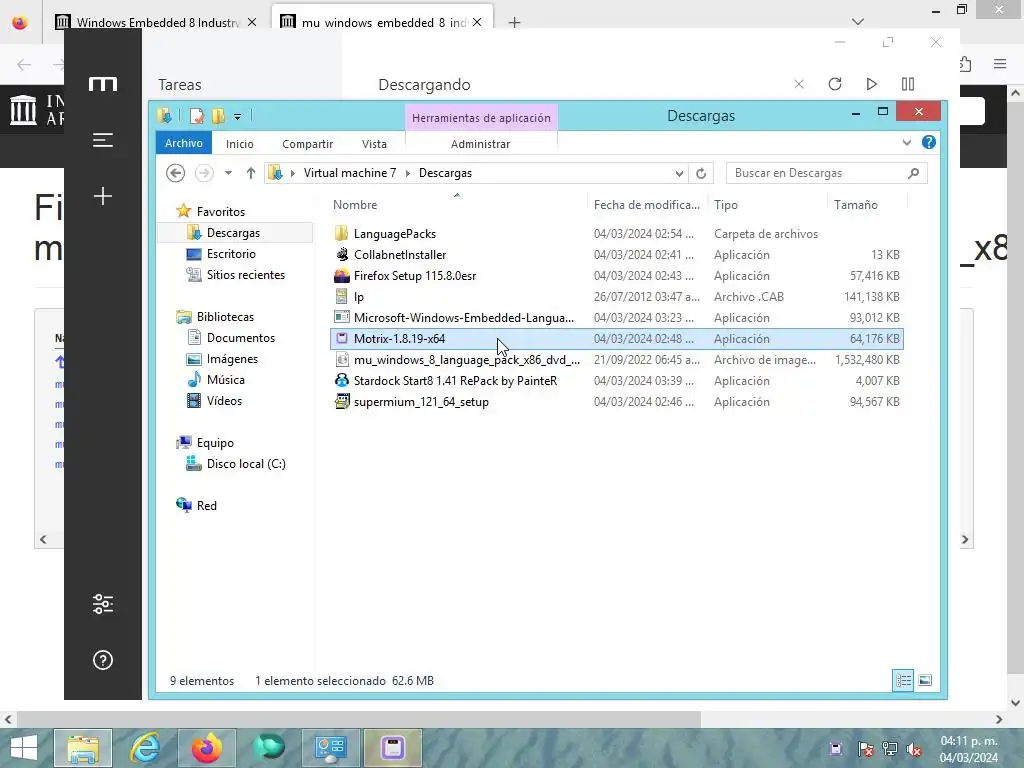Image resolution: width=1024 pixels, height=768 pixels.
Task: Open Firefox from taskbar
Action: point(206,748)
